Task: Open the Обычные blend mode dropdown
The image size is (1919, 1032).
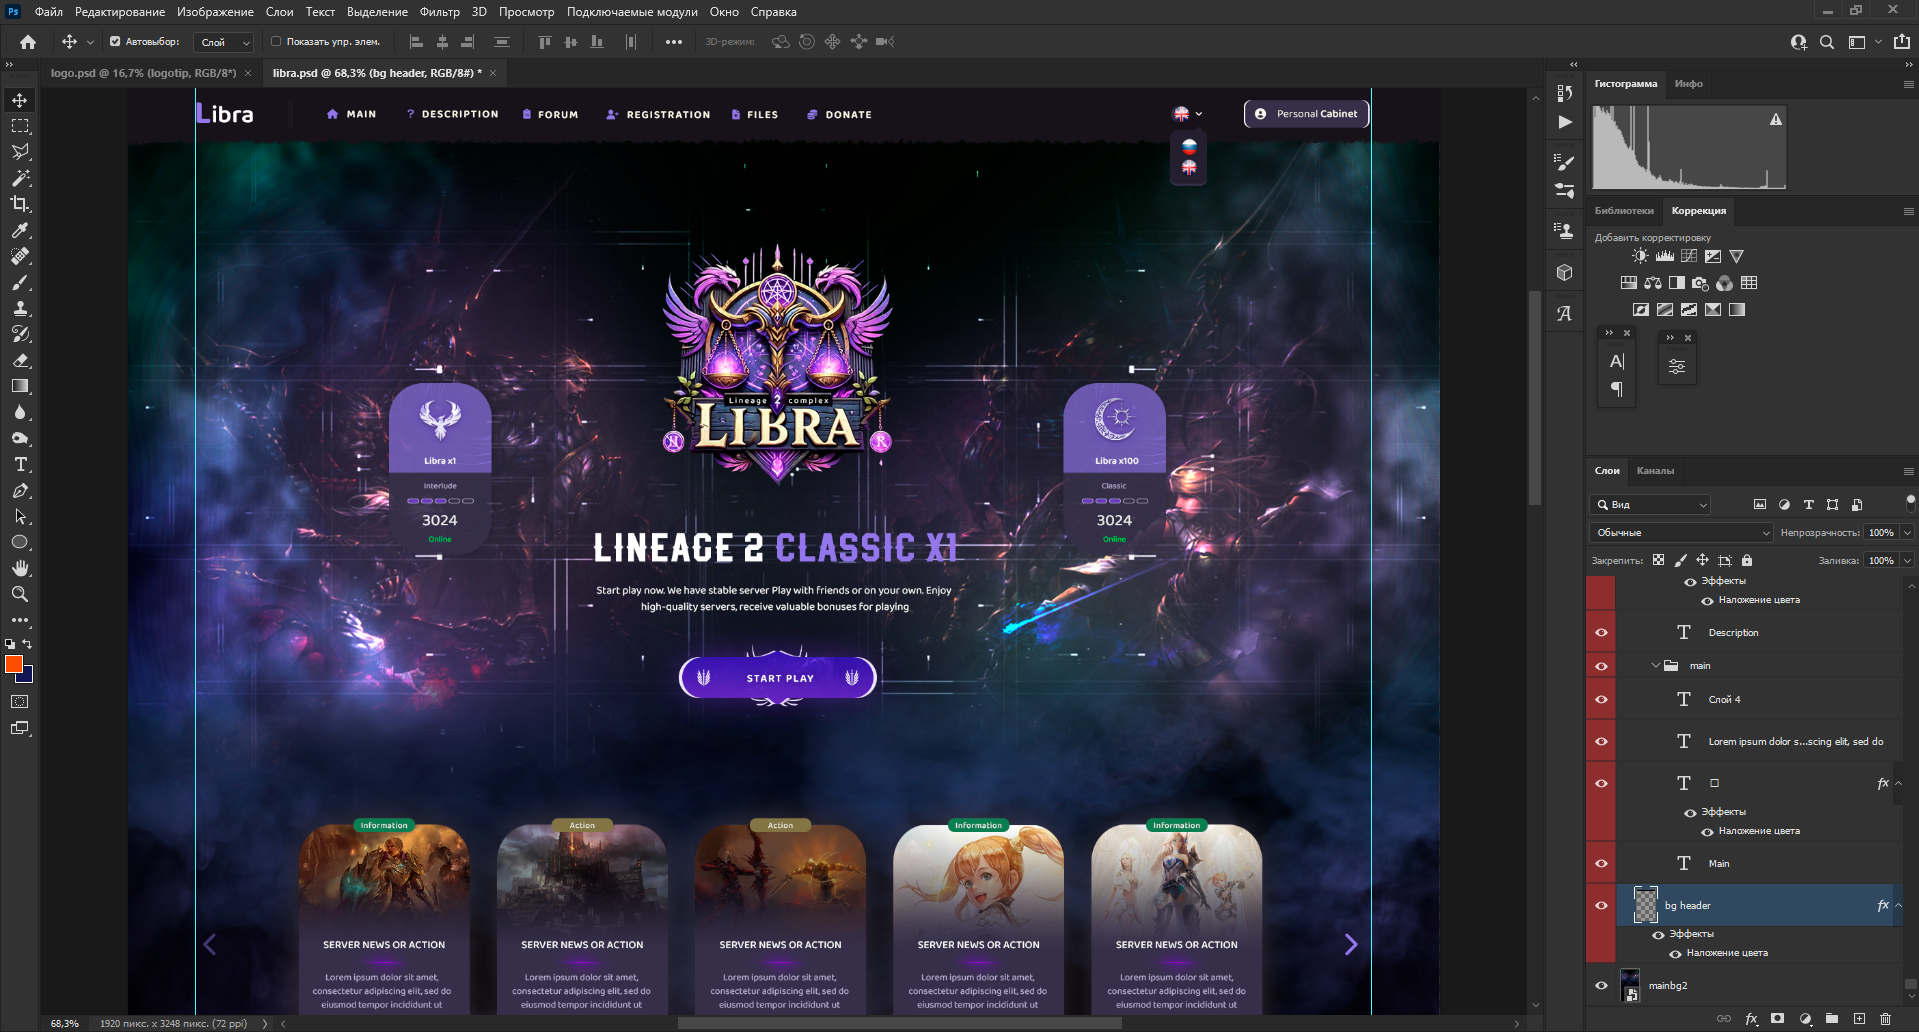Action: click(x=1681, y=533)
